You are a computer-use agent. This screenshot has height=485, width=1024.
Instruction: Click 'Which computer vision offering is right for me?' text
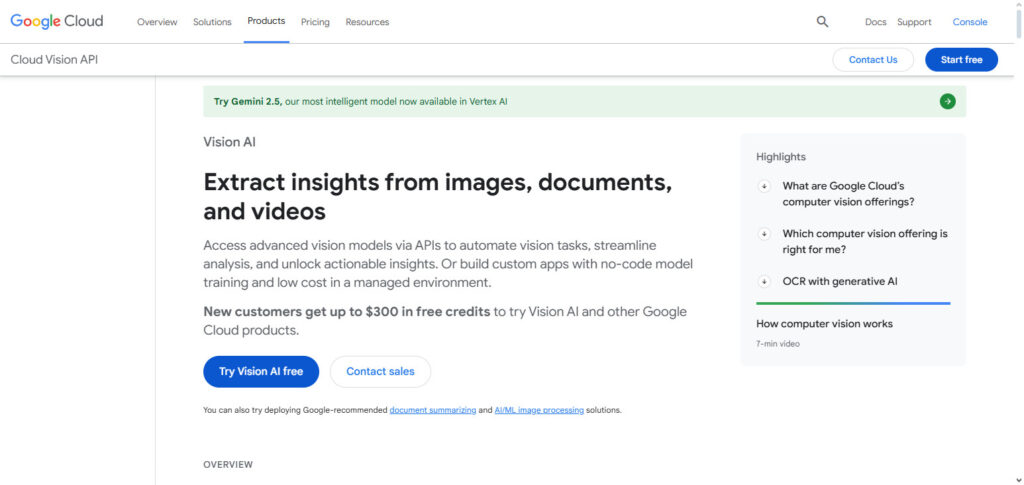(x=865, y=242)
